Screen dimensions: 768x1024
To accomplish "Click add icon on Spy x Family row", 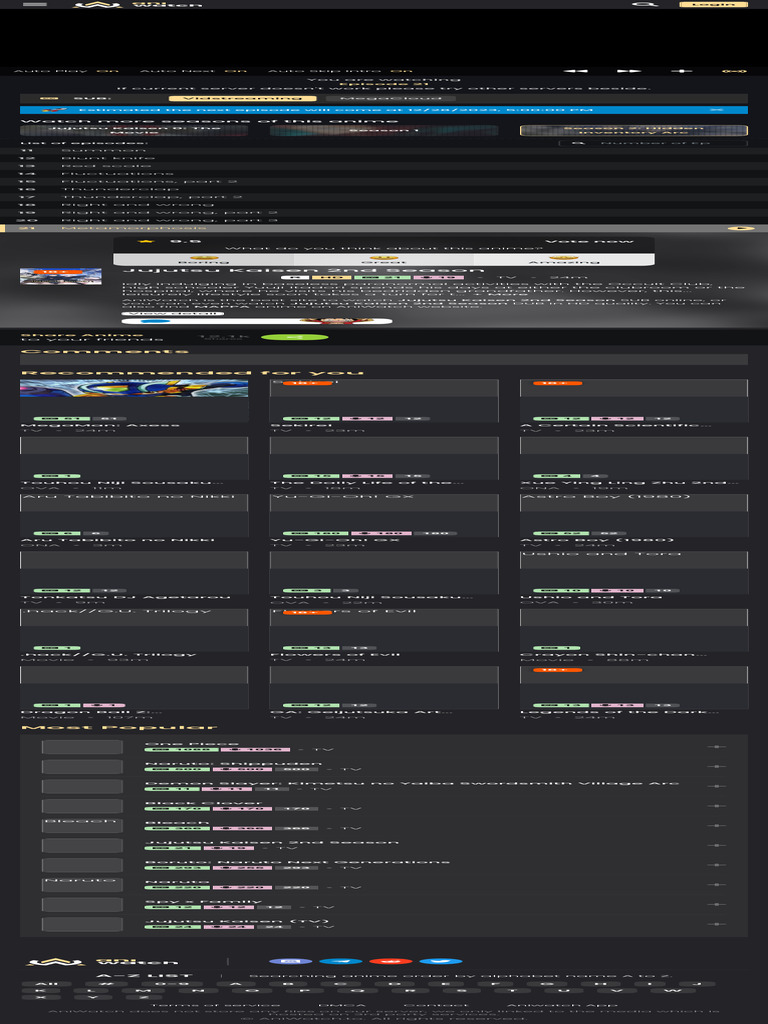I will (716, 904).
